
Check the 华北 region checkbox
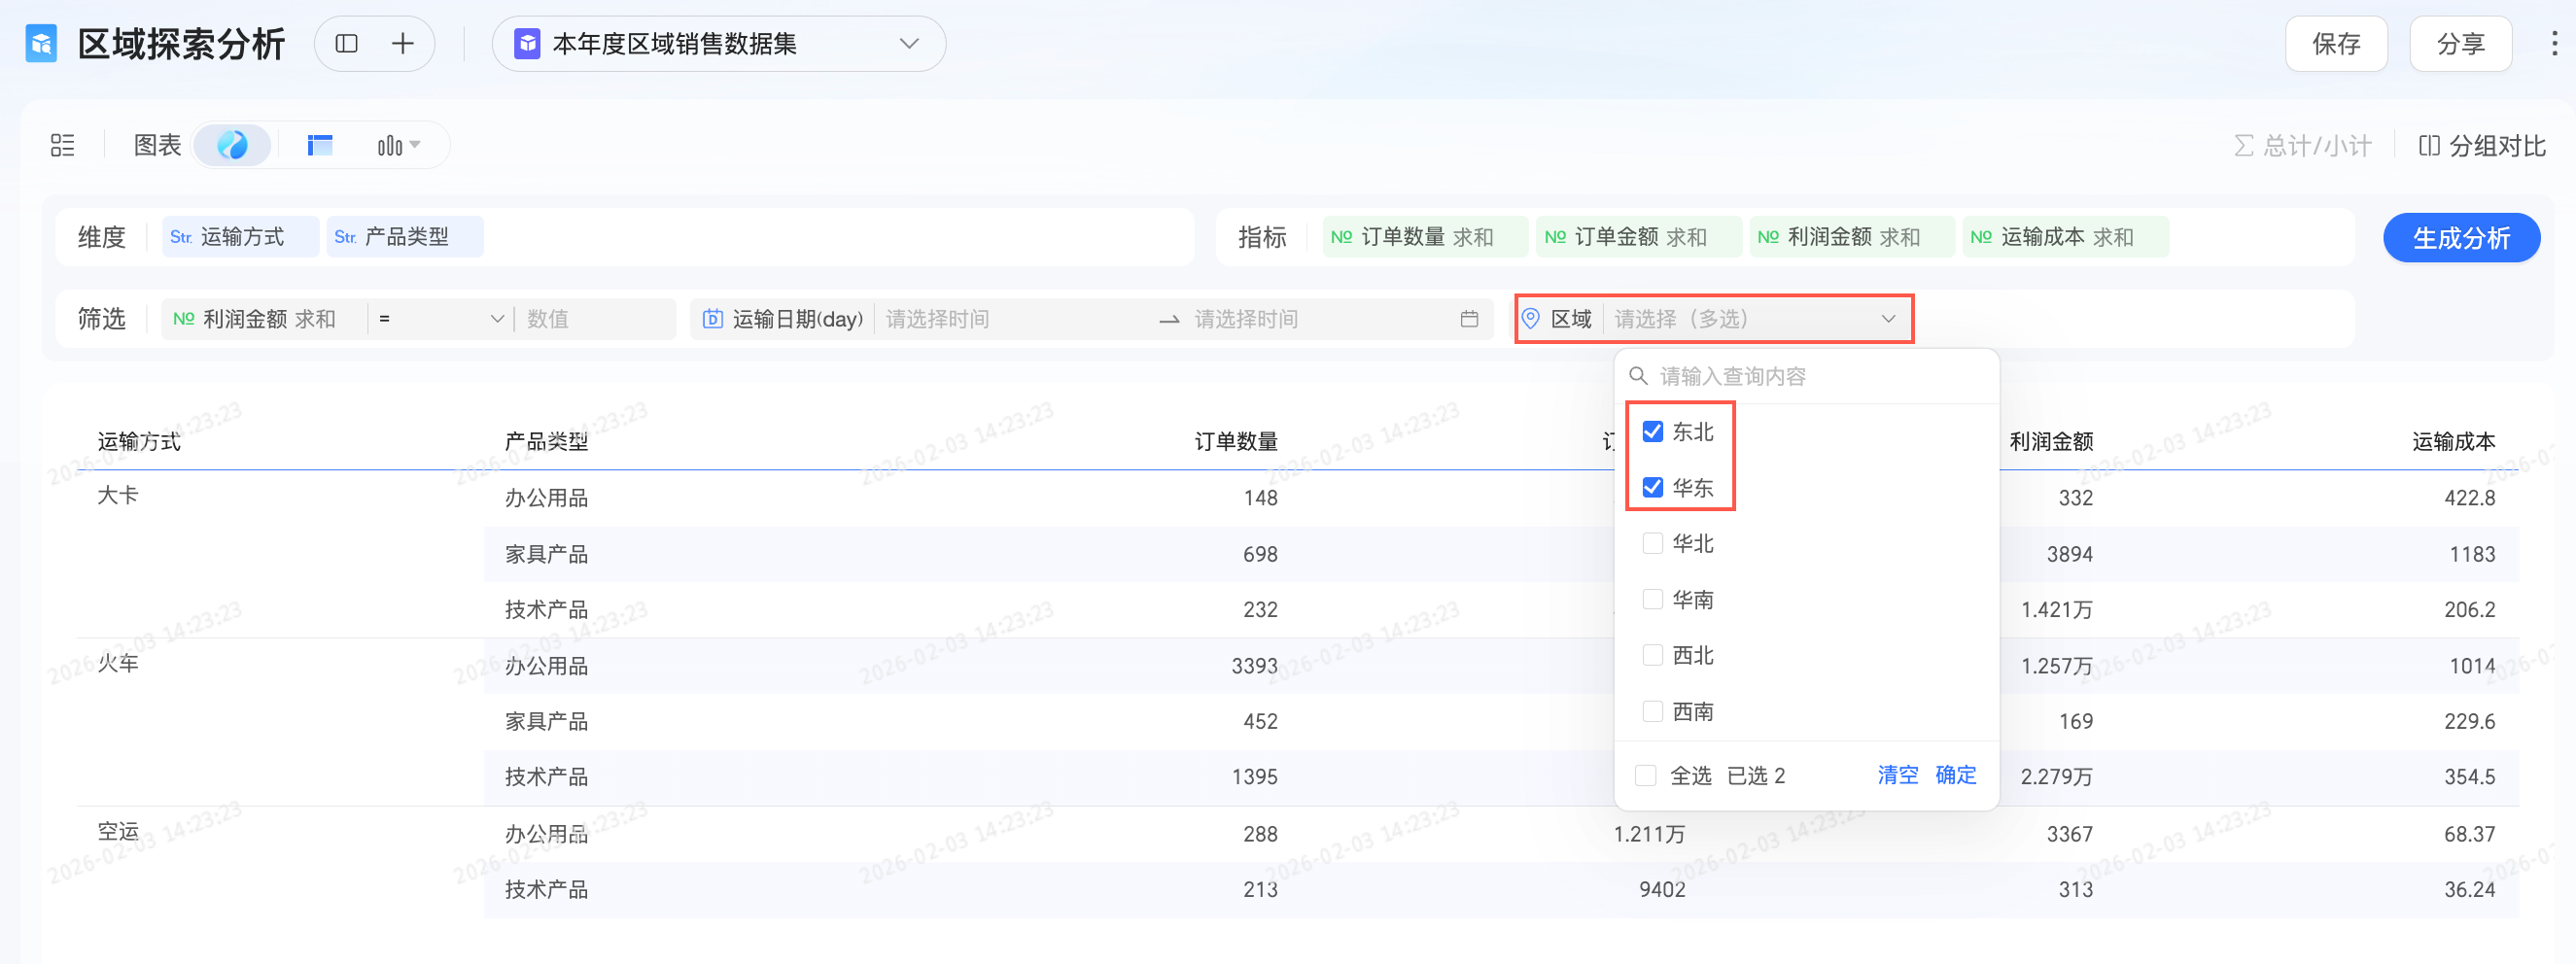click(x=1653, y=544)
